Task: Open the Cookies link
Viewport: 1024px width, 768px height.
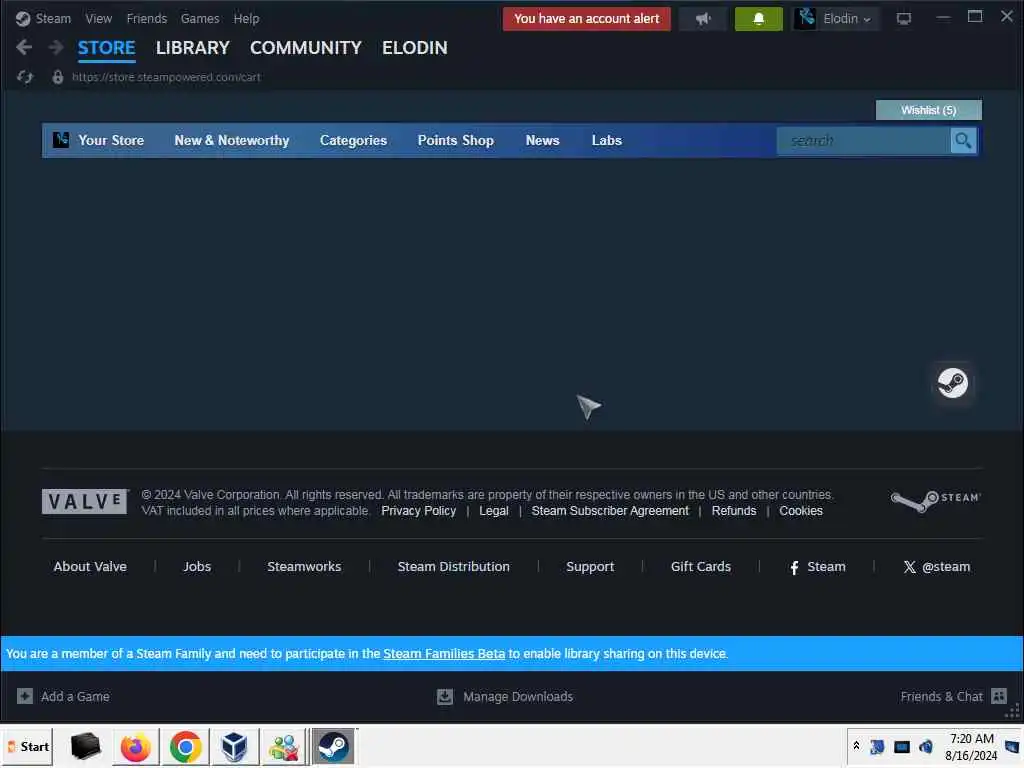Action: coord(801,511)
